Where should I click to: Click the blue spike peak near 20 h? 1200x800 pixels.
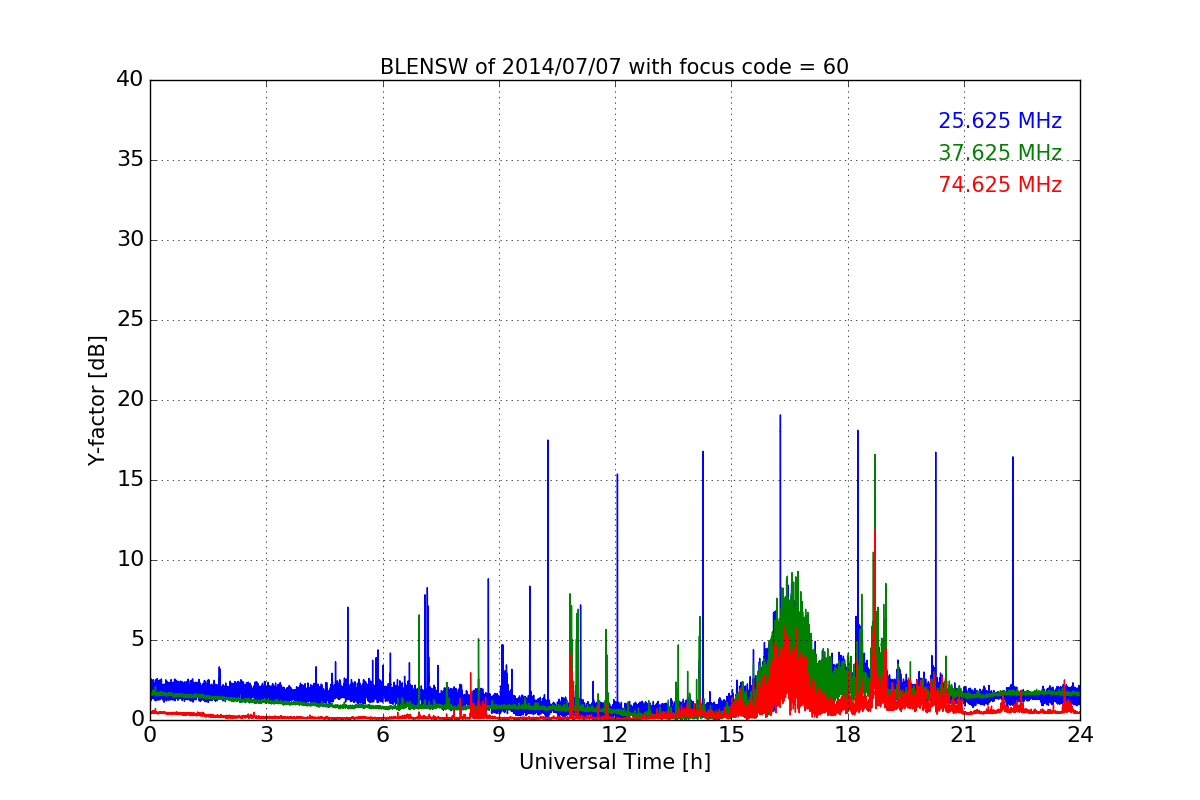click(x=936, y=453)
